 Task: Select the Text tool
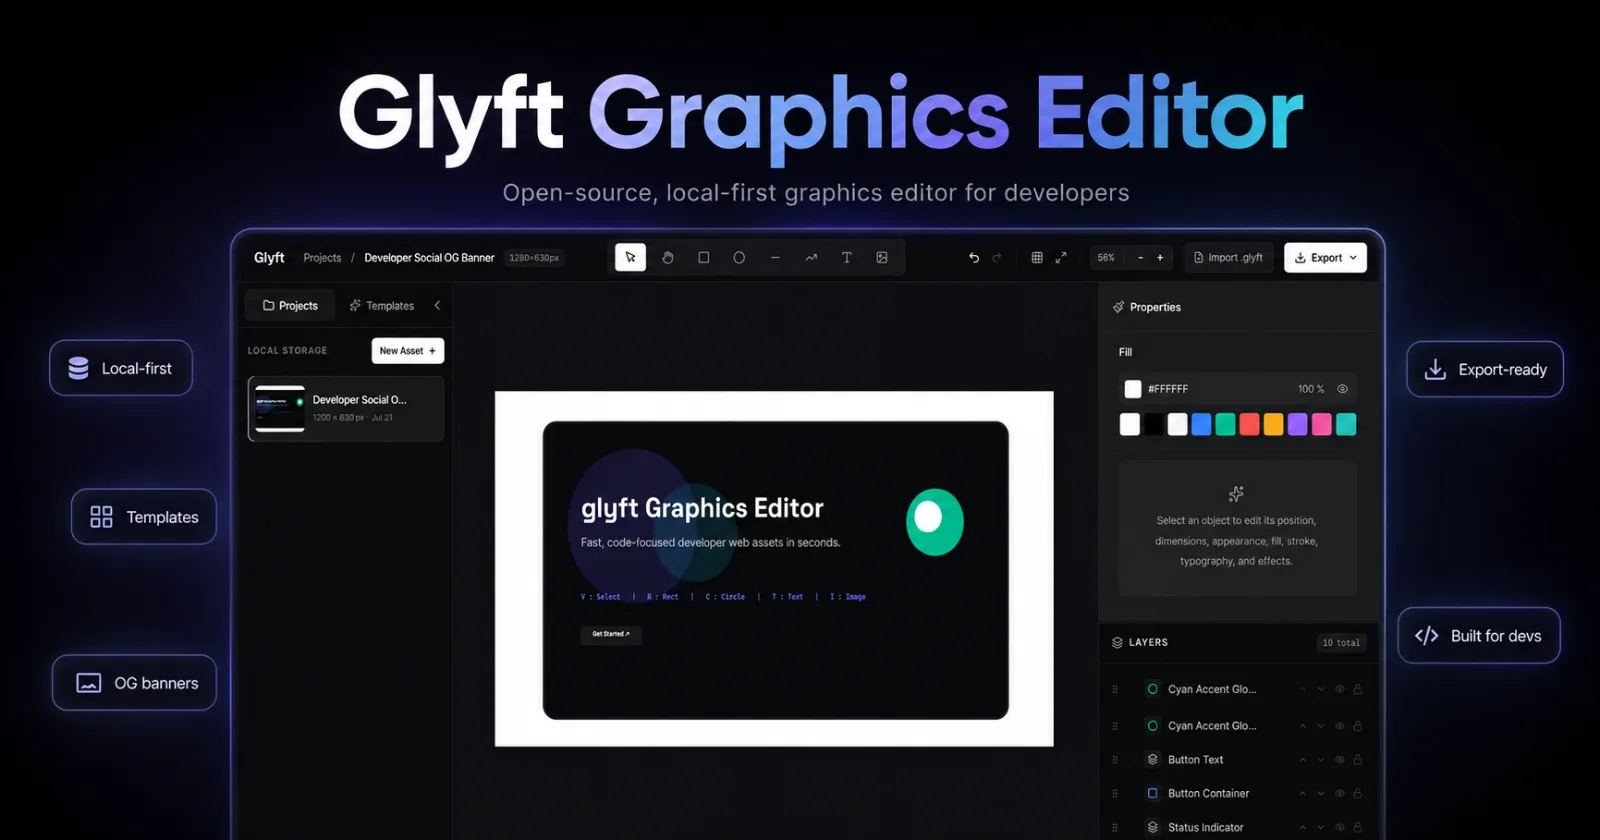[x=846, y=257]
